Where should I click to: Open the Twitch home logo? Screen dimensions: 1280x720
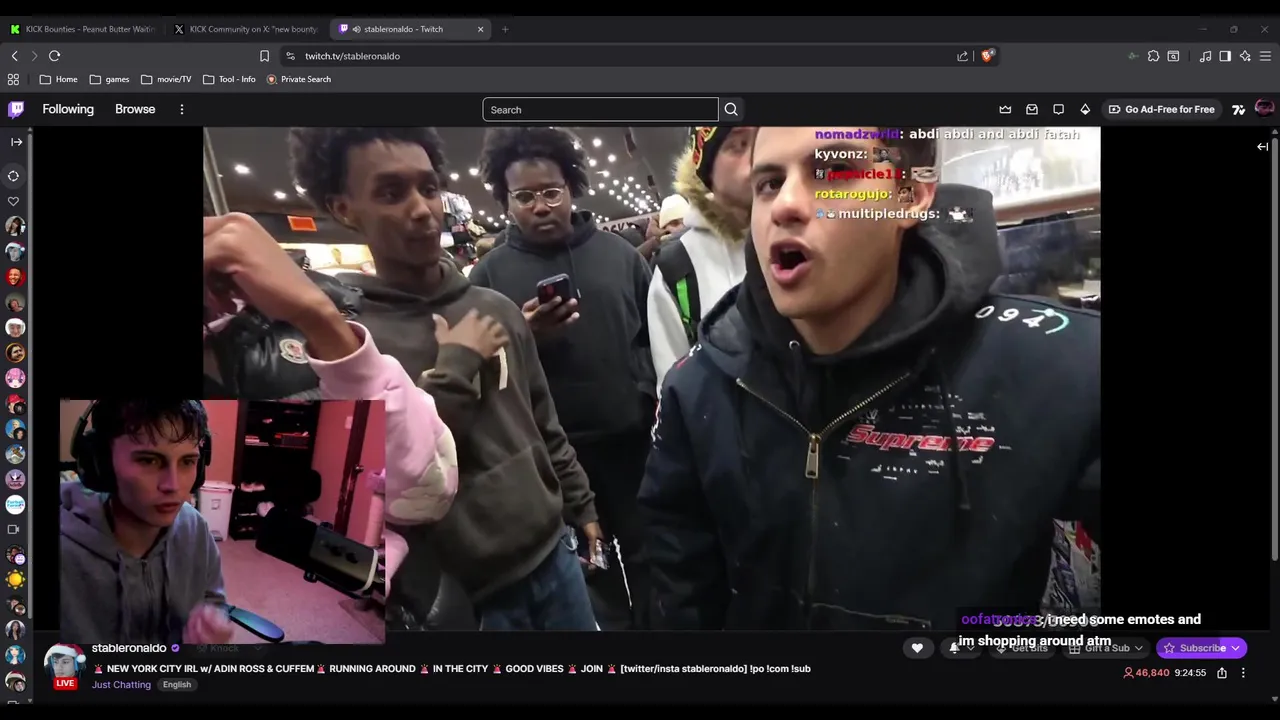tap(16, 109)
